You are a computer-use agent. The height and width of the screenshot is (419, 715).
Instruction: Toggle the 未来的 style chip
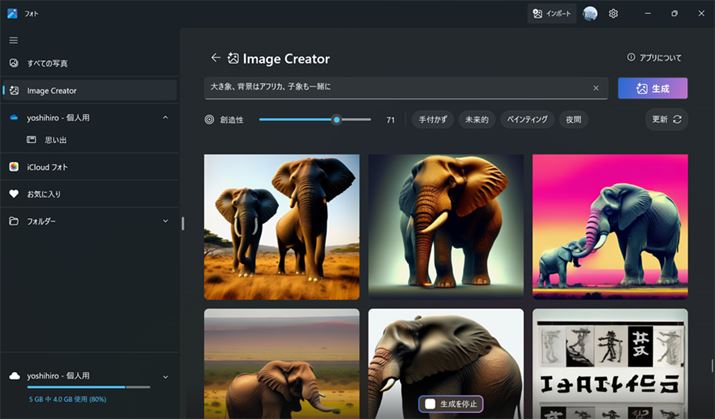477,119
